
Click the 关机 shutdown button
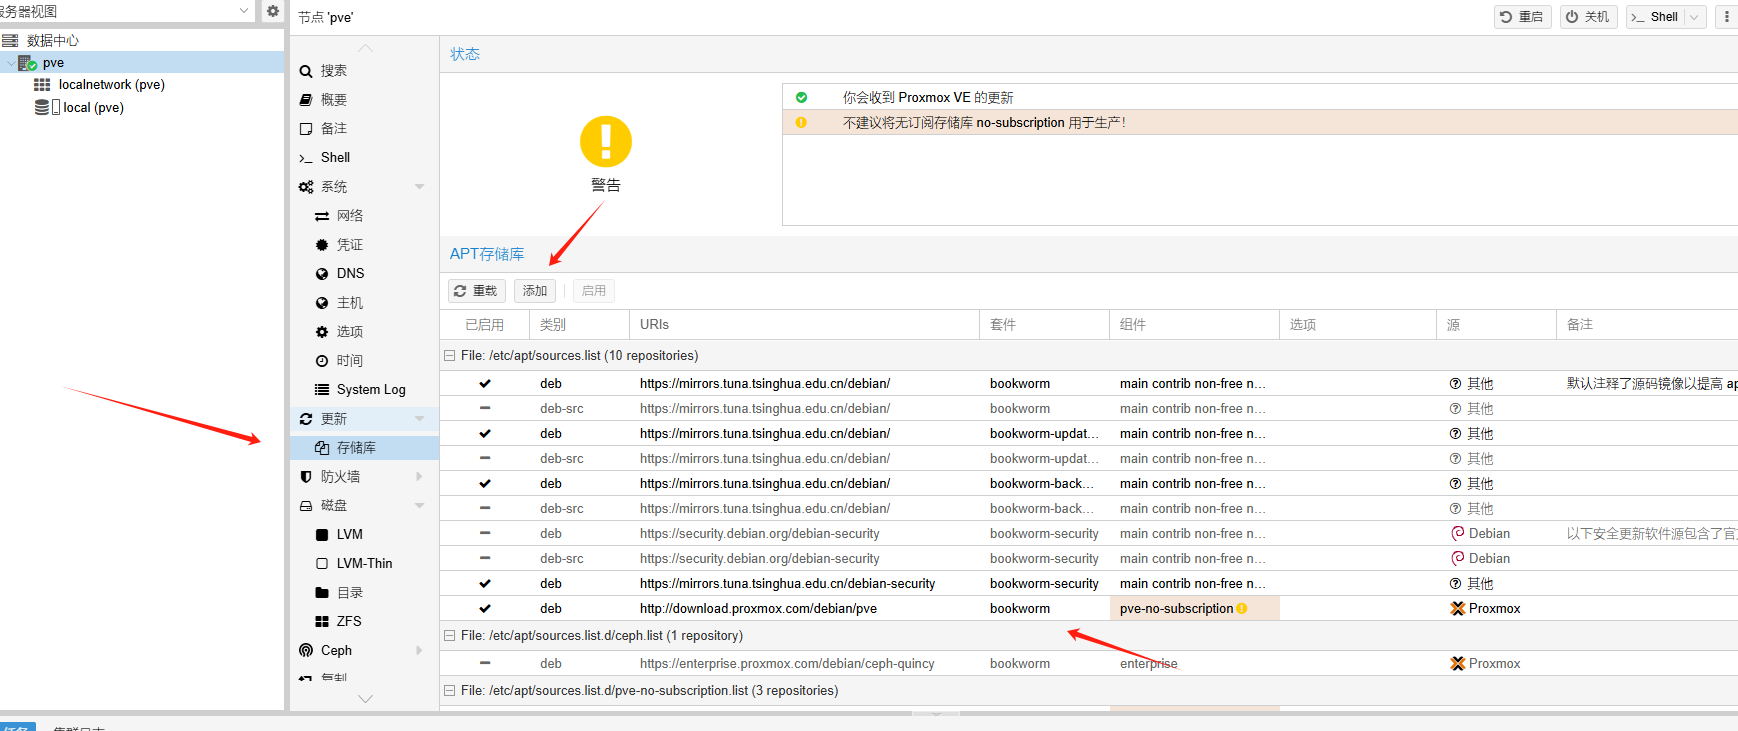(1588, 17)
